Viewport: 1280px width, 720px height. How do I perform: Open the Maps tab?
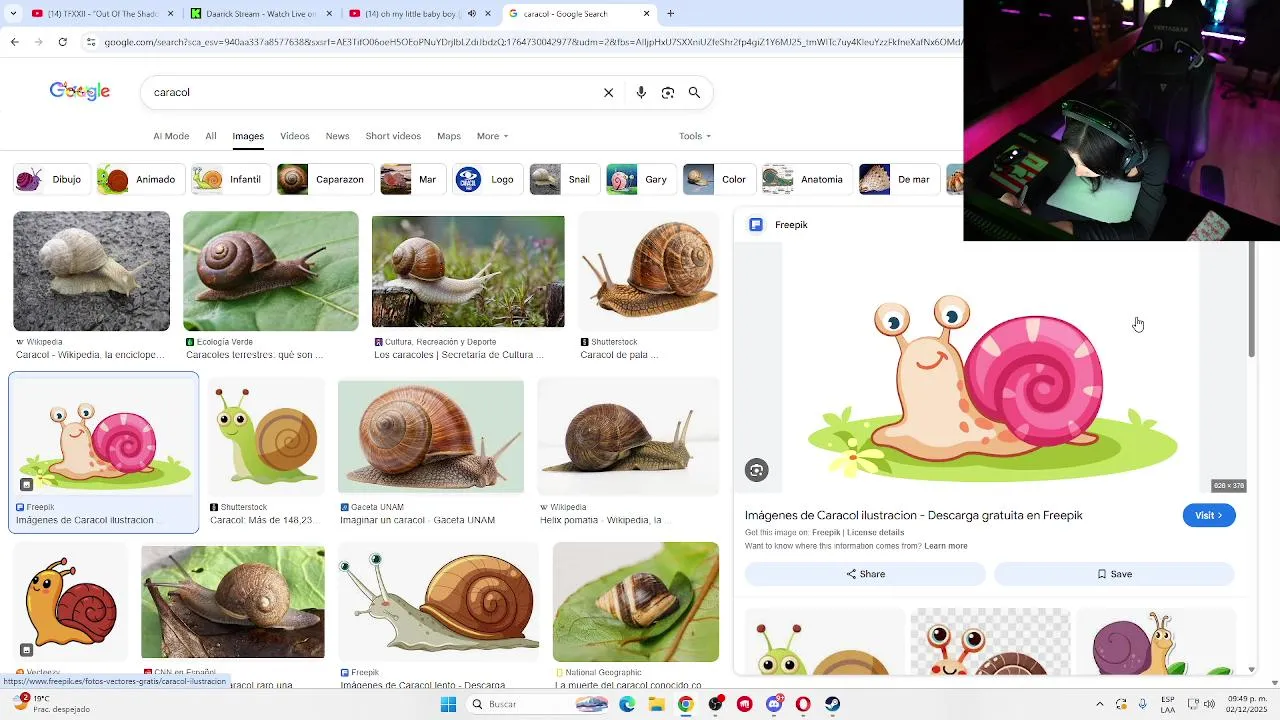coord(449,136)
